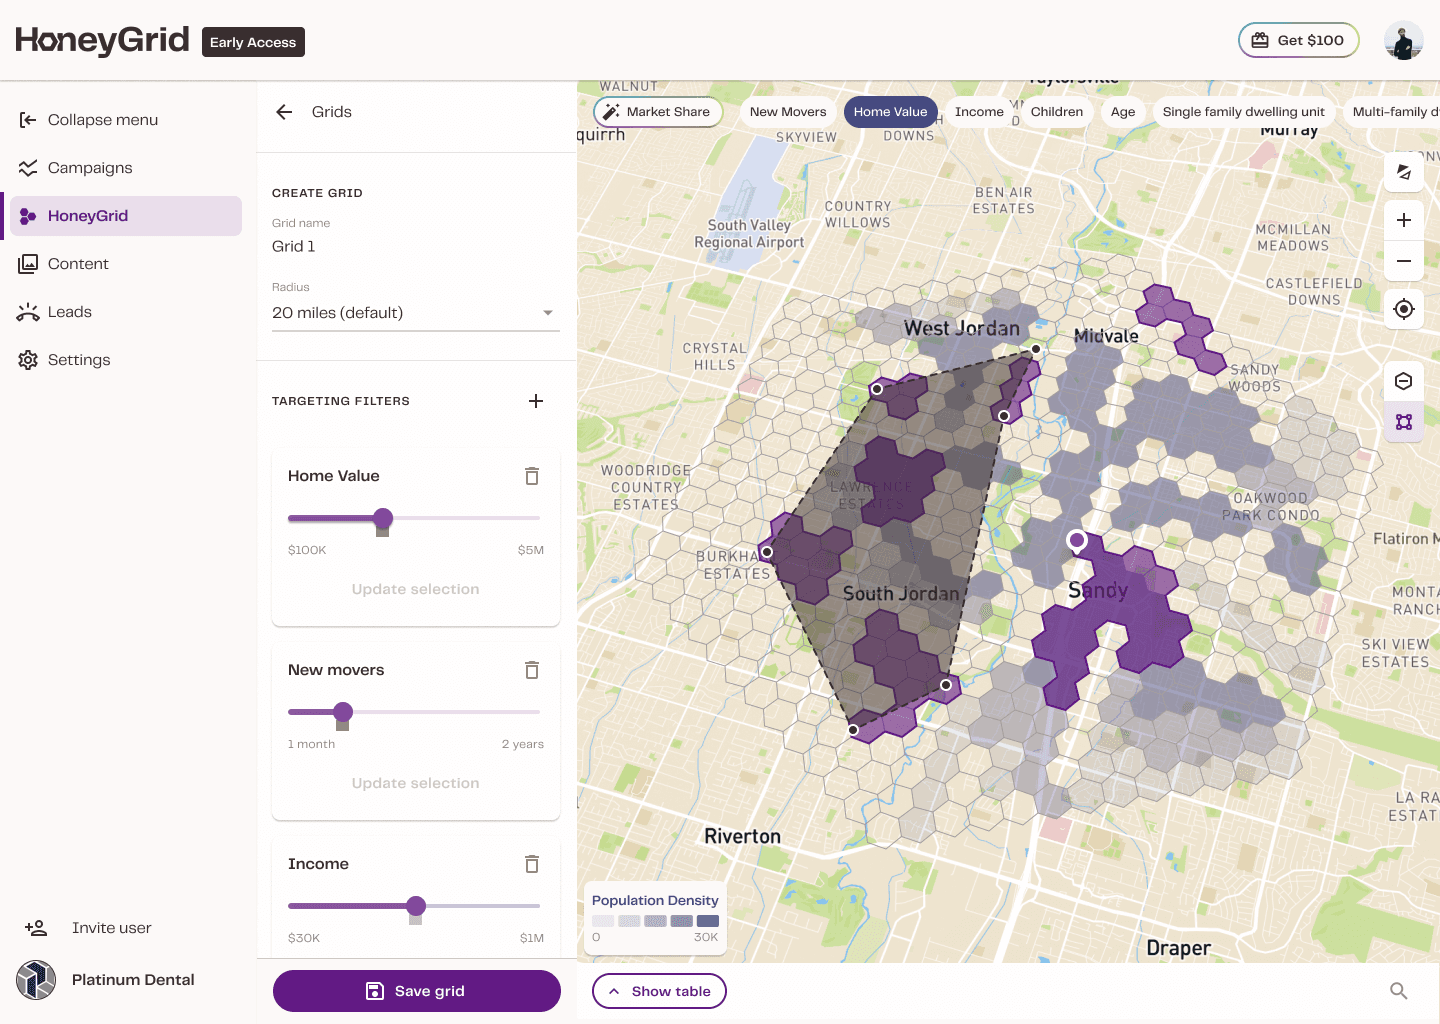Image resolution: width=1440 pixels, height=1024 pixels.
Task: Click the Income slider handle
Action: tap(416, 906)
